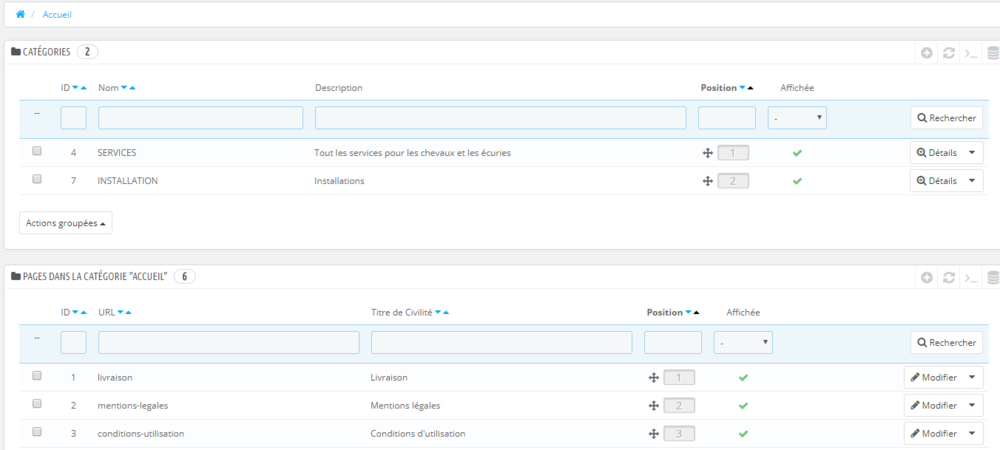Sort pages by Titre de Civilité descending
This screenshot has width=1000, height=450.
pyautogui.click(x=438, y=312)
